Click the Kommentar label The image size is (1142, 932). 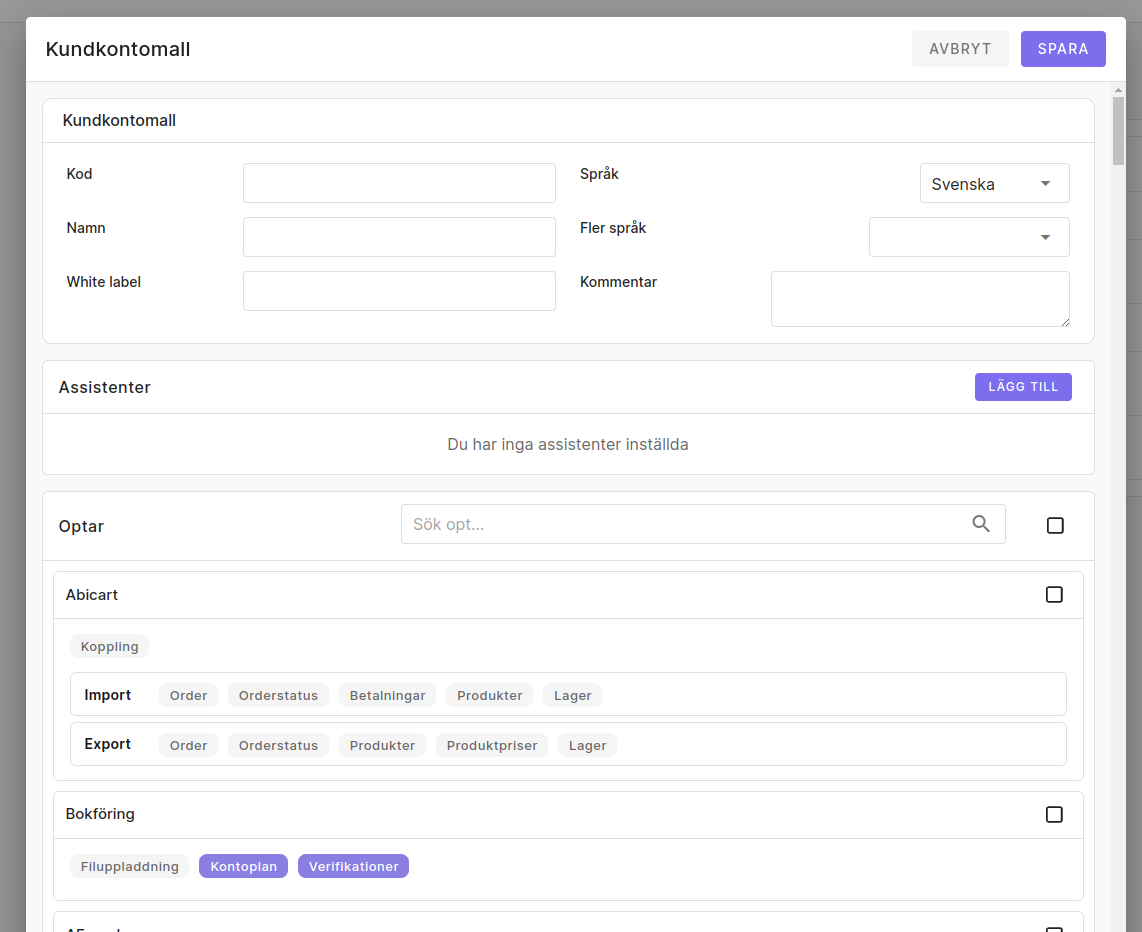click(x=618, y=282)
